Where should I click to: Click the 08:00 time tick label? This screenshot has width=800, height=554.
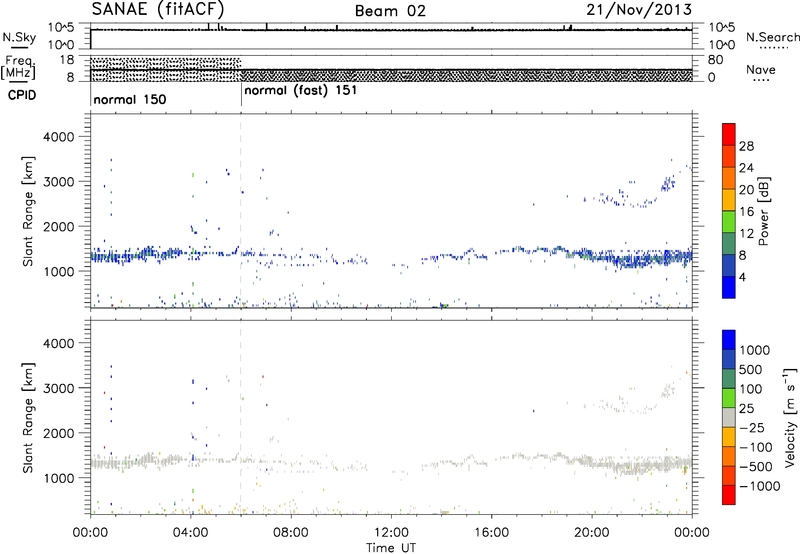(x=291, y=533)
